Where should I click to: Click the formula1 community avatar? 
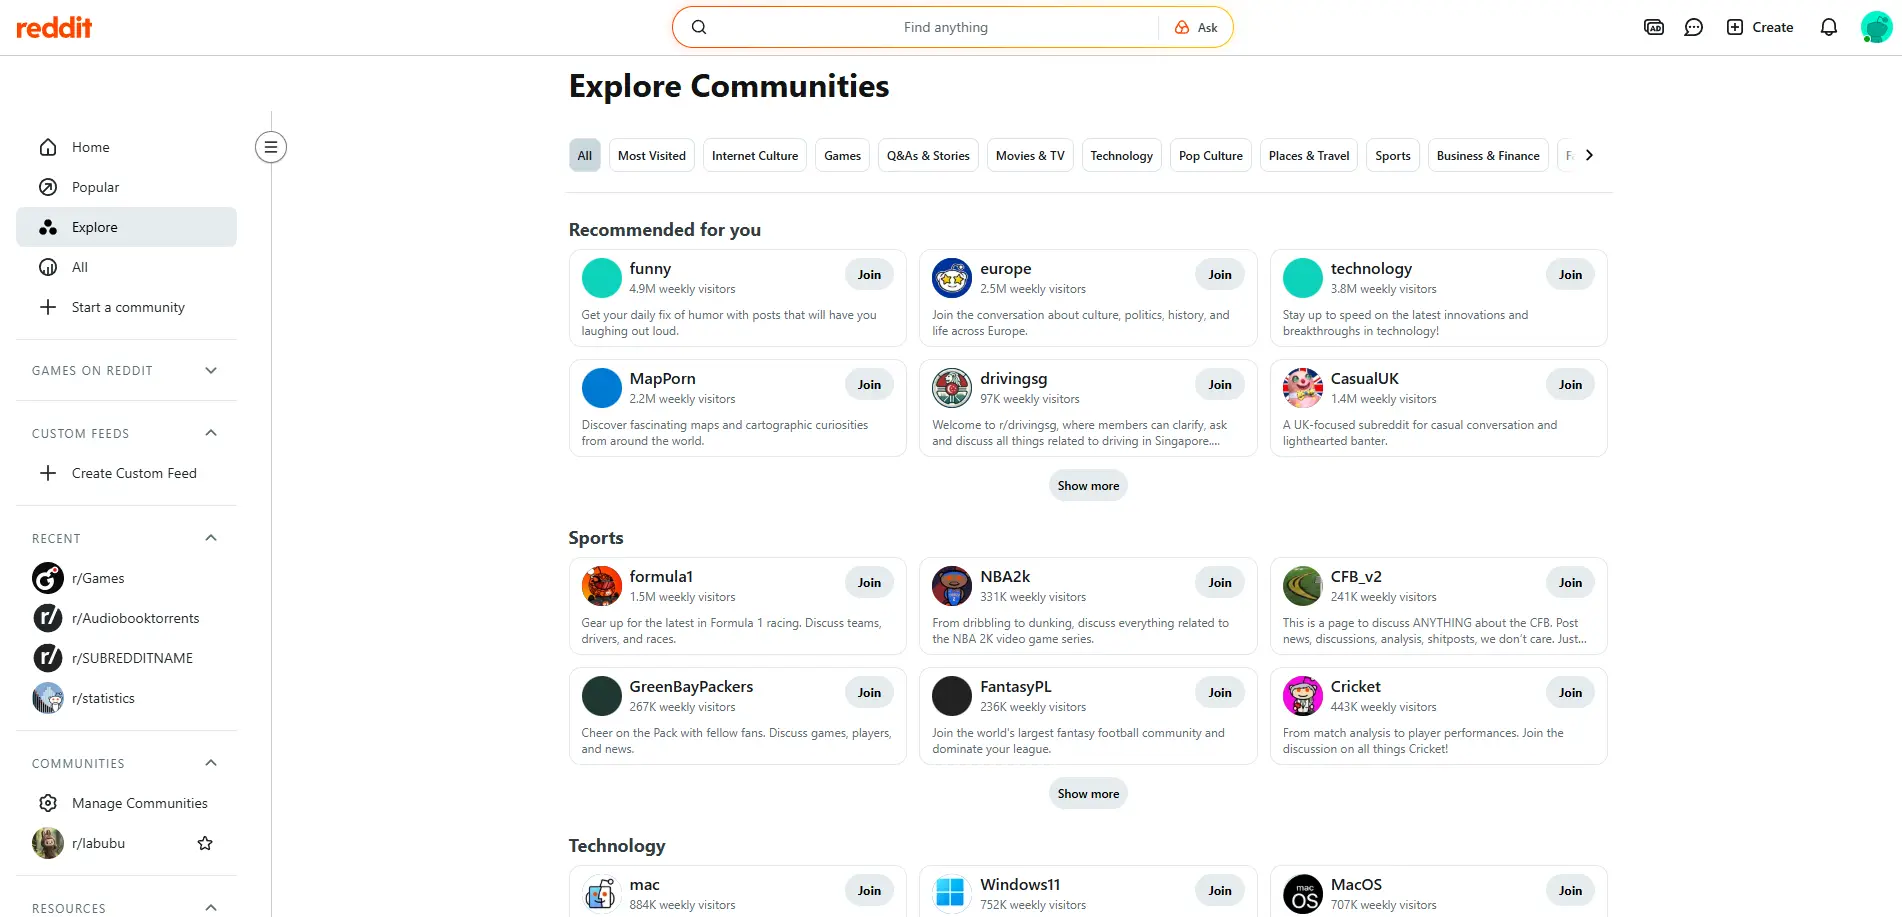pyautogui.click(x=601, y=586)
